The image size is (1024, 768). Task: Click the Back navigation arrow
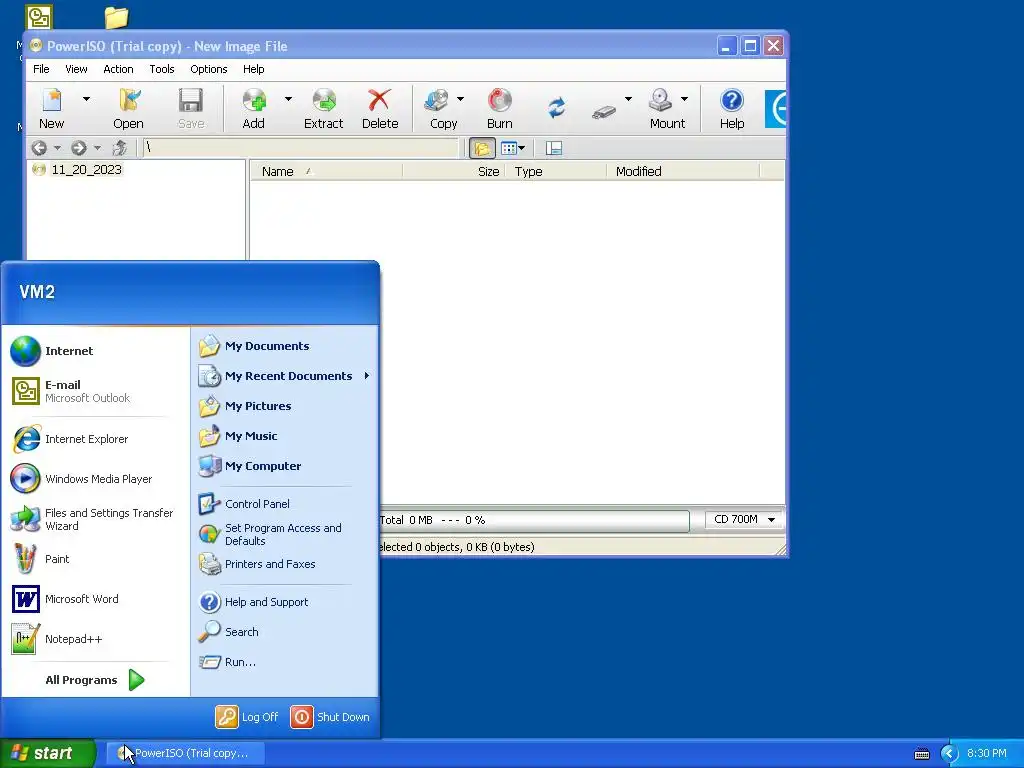(39, 148)
